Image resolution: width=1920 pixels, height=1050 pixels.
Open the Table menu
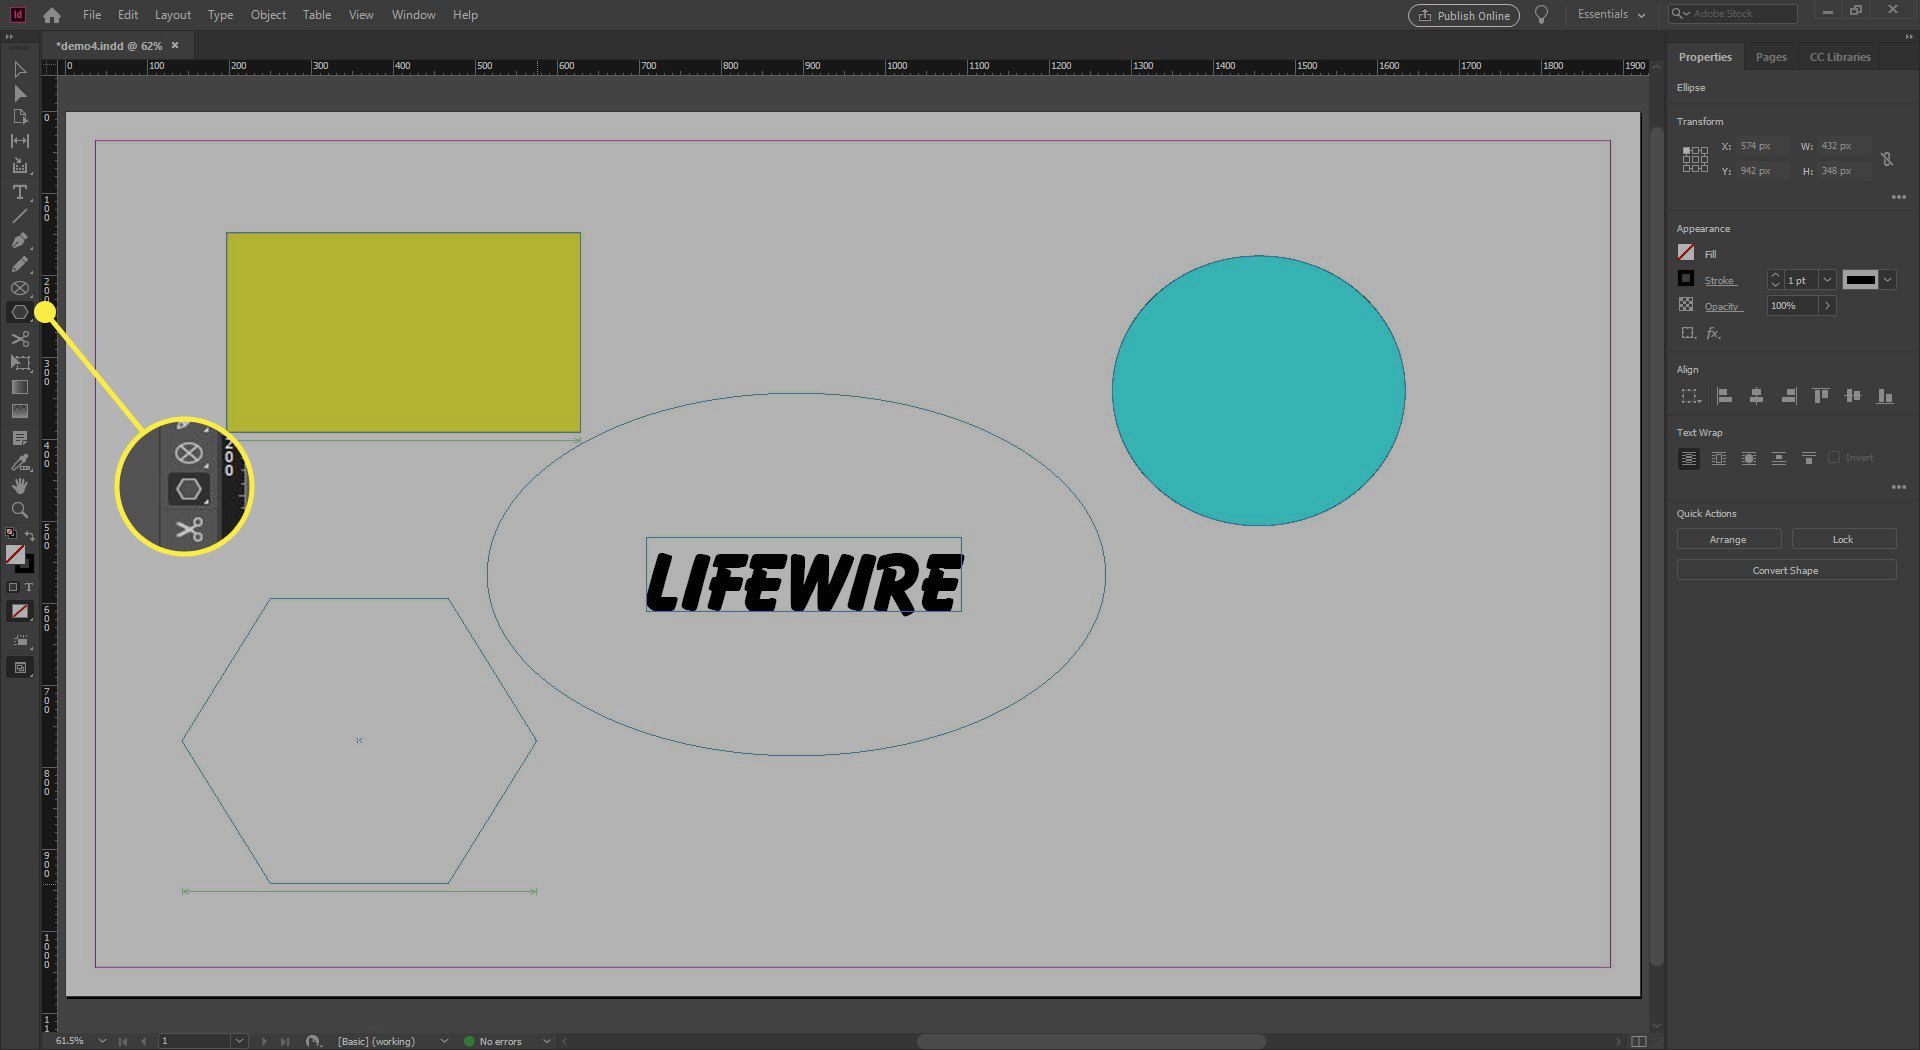[x=317, y=15]
